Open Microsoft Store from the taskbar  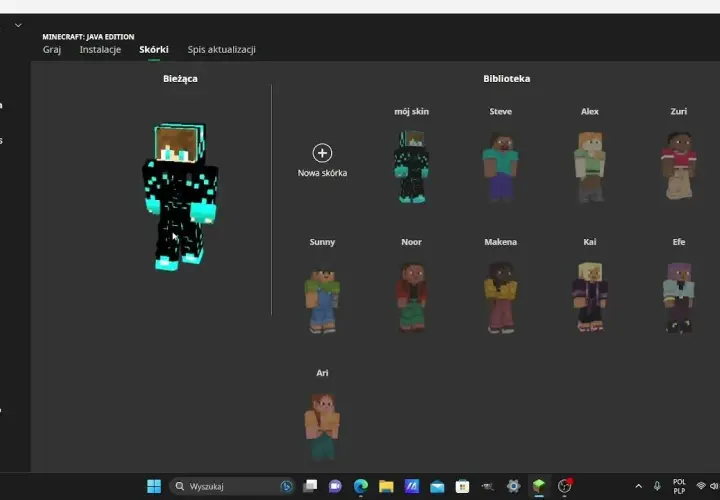[462, 486]
